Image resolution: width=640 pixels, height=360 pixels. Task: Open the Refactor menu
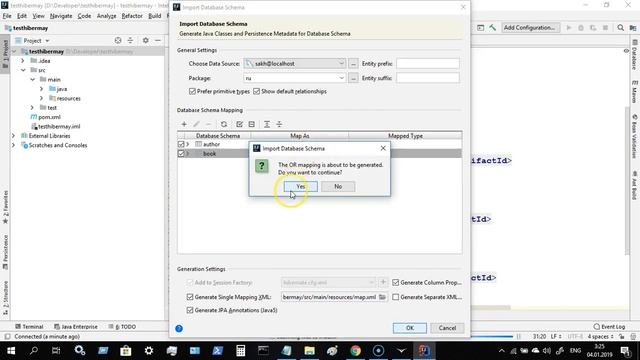pos(132,16)
